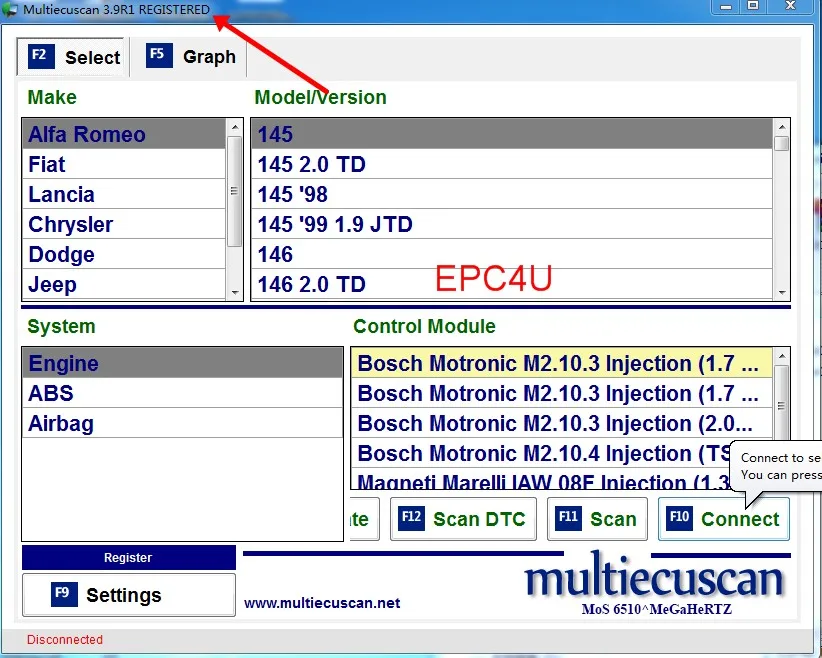
Task: Select model 145 in Model/Version list
Action: click(512, 134)
